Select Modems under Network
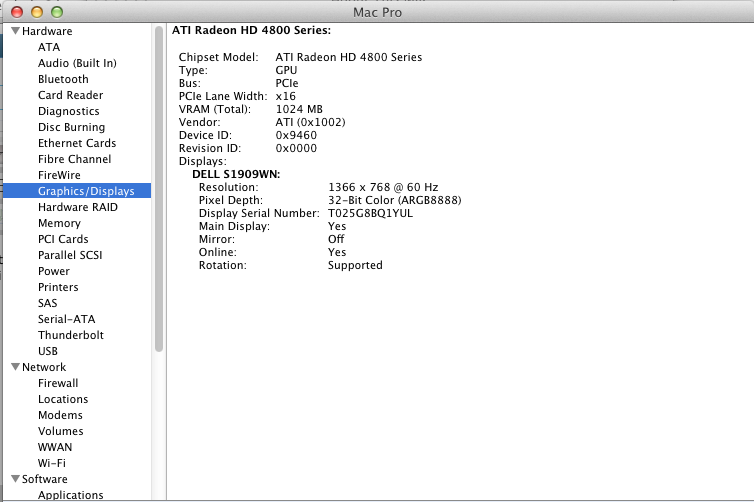This screenshot has height=502, width=754. [x=60, y=415]
